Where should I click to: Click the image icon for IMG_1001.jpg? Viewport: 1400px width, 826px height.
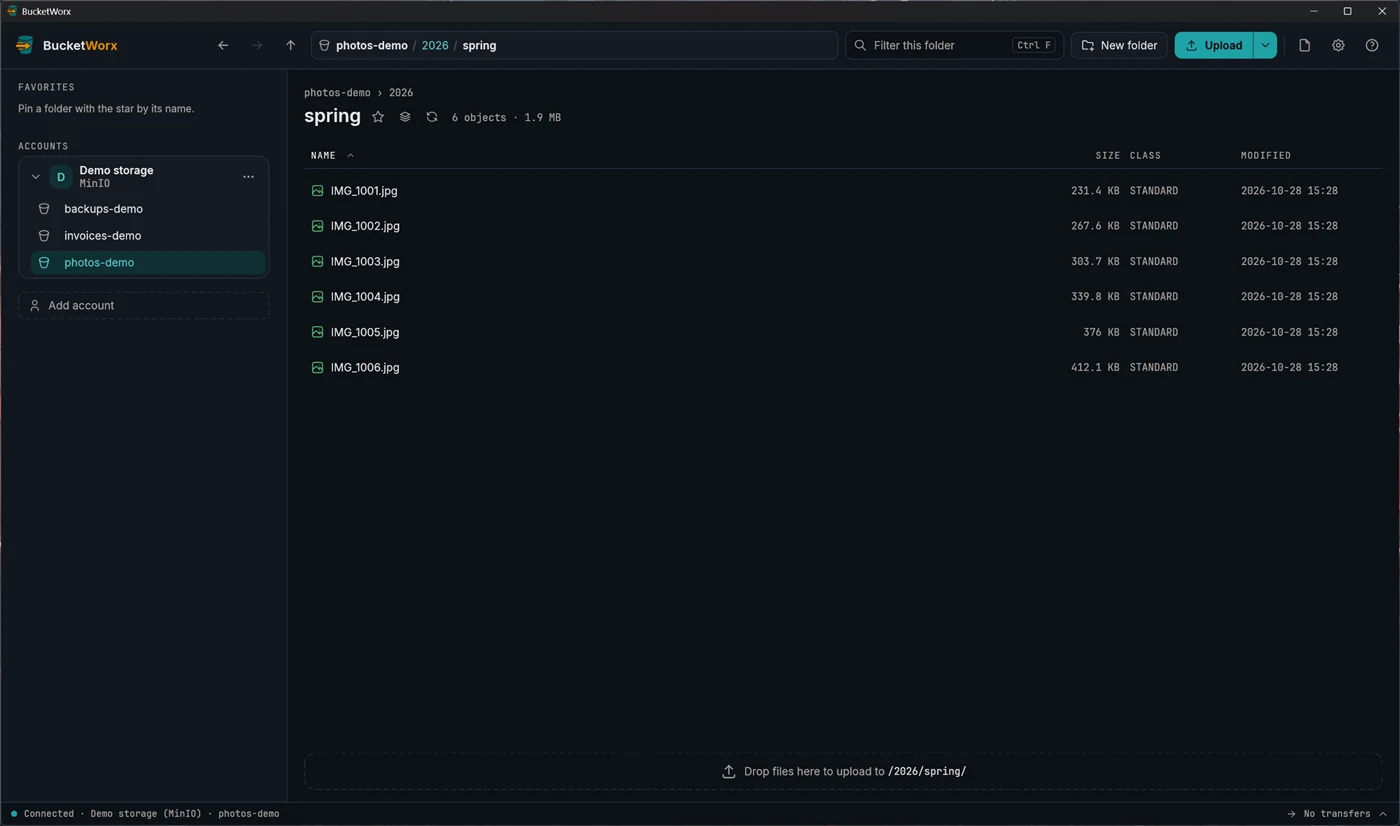pyautogui.click(x=317, y=190)
